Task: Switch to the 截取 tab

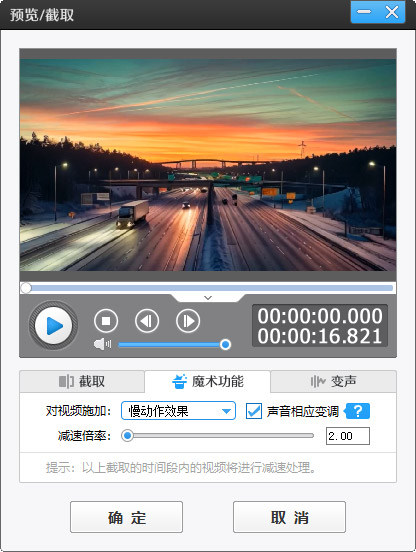Action: click(x=82, y=381)
